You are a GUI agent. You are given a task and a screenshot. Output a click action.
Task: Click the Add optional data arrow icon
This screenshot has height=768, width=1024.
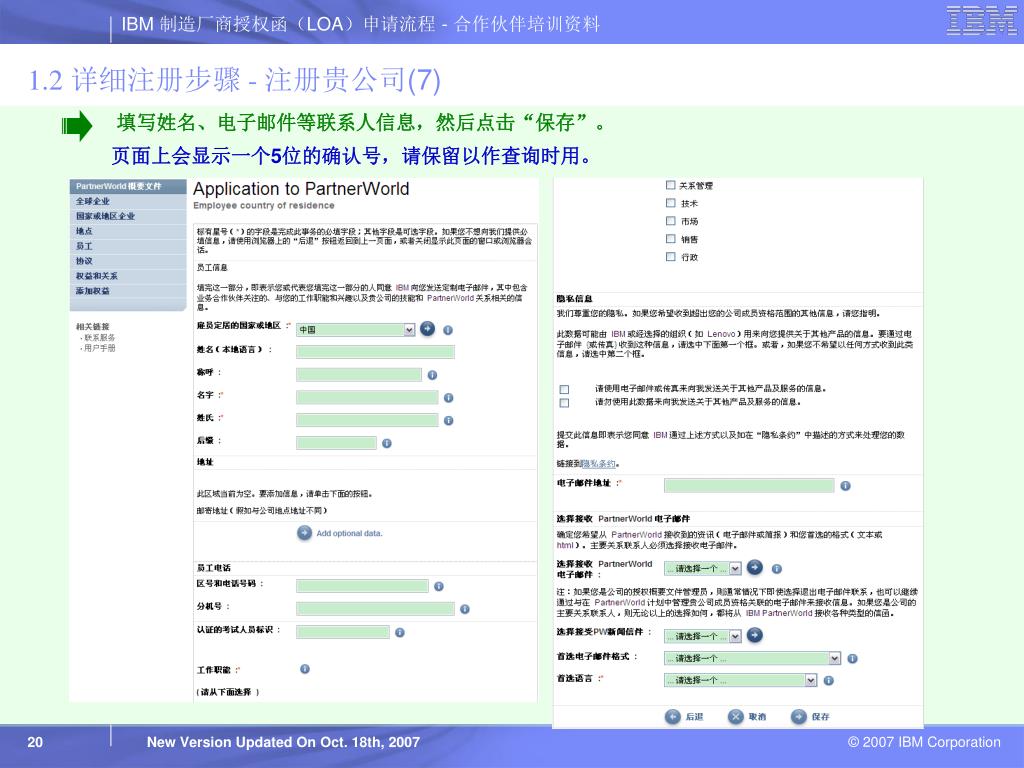click(304, 533)
